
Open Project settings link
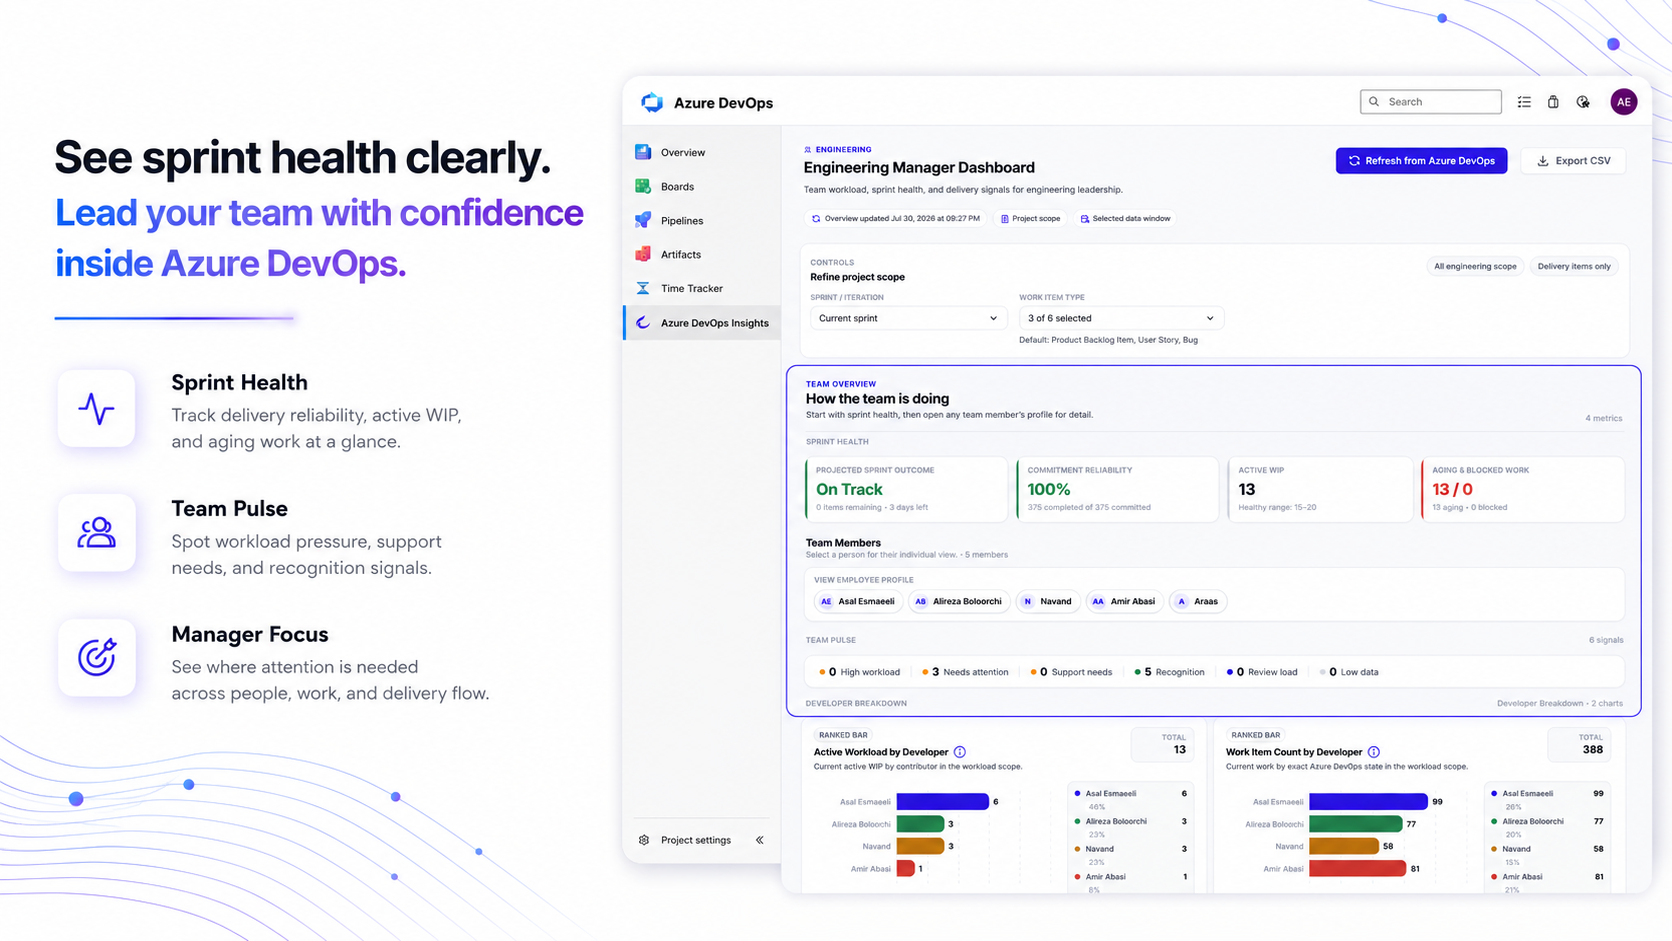(696, 840)
